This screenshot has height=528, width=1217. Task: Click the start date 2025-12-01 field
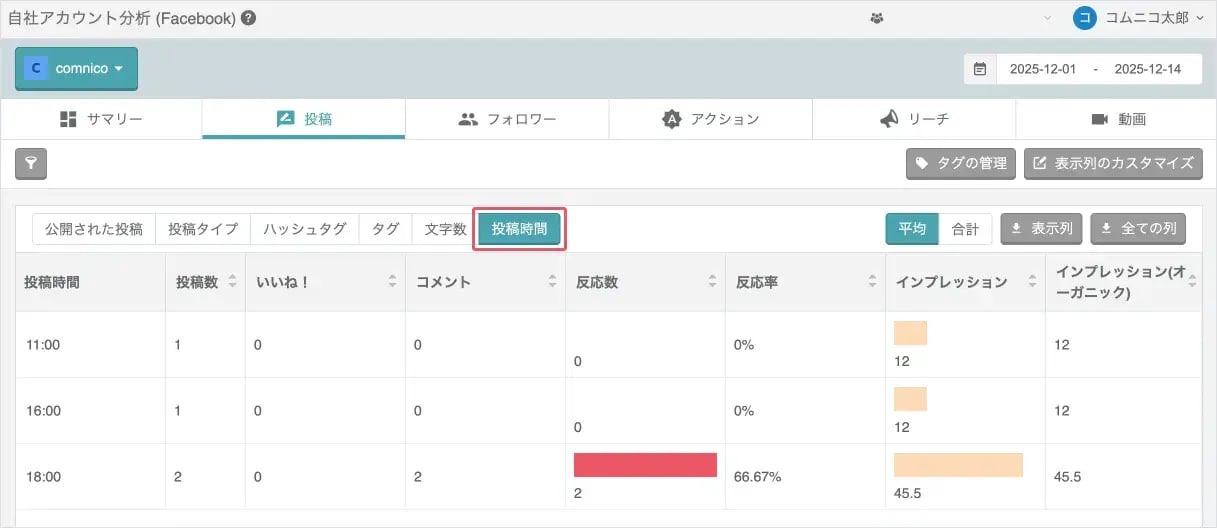tap(1043, 69)
